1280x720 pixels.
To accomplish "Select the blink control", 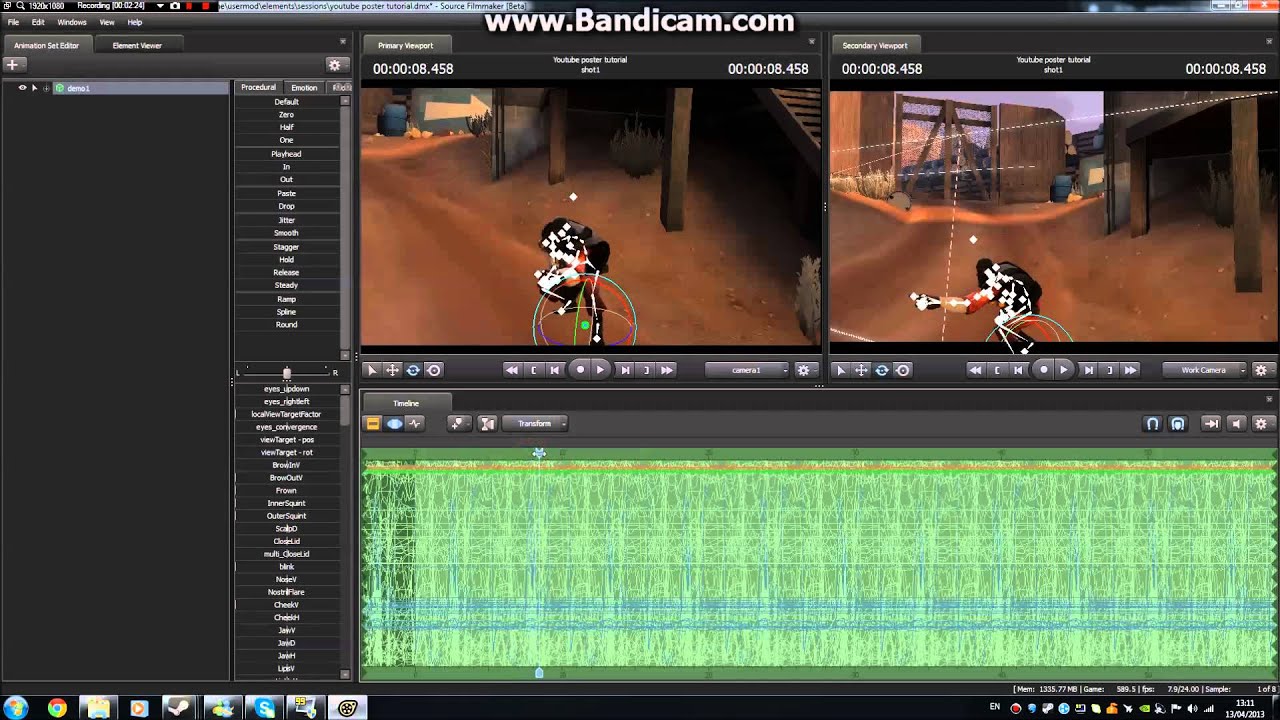I will tap(287, 567).
